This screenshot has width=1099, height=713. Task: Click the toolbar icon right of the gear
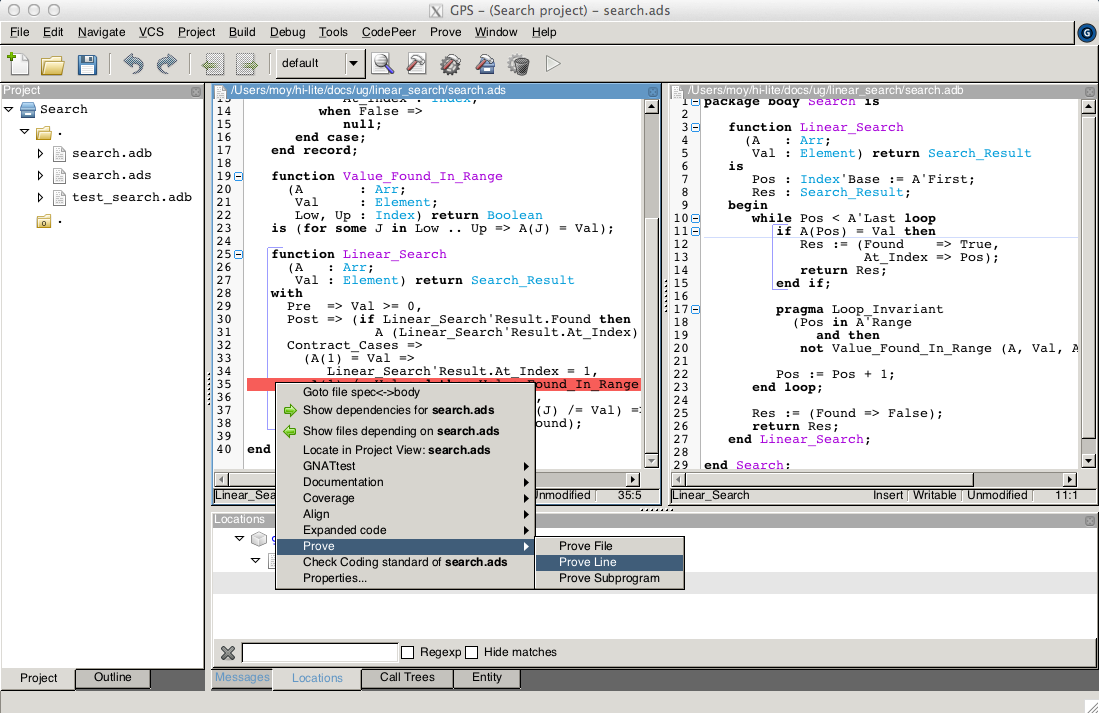(x=485, y=64)
